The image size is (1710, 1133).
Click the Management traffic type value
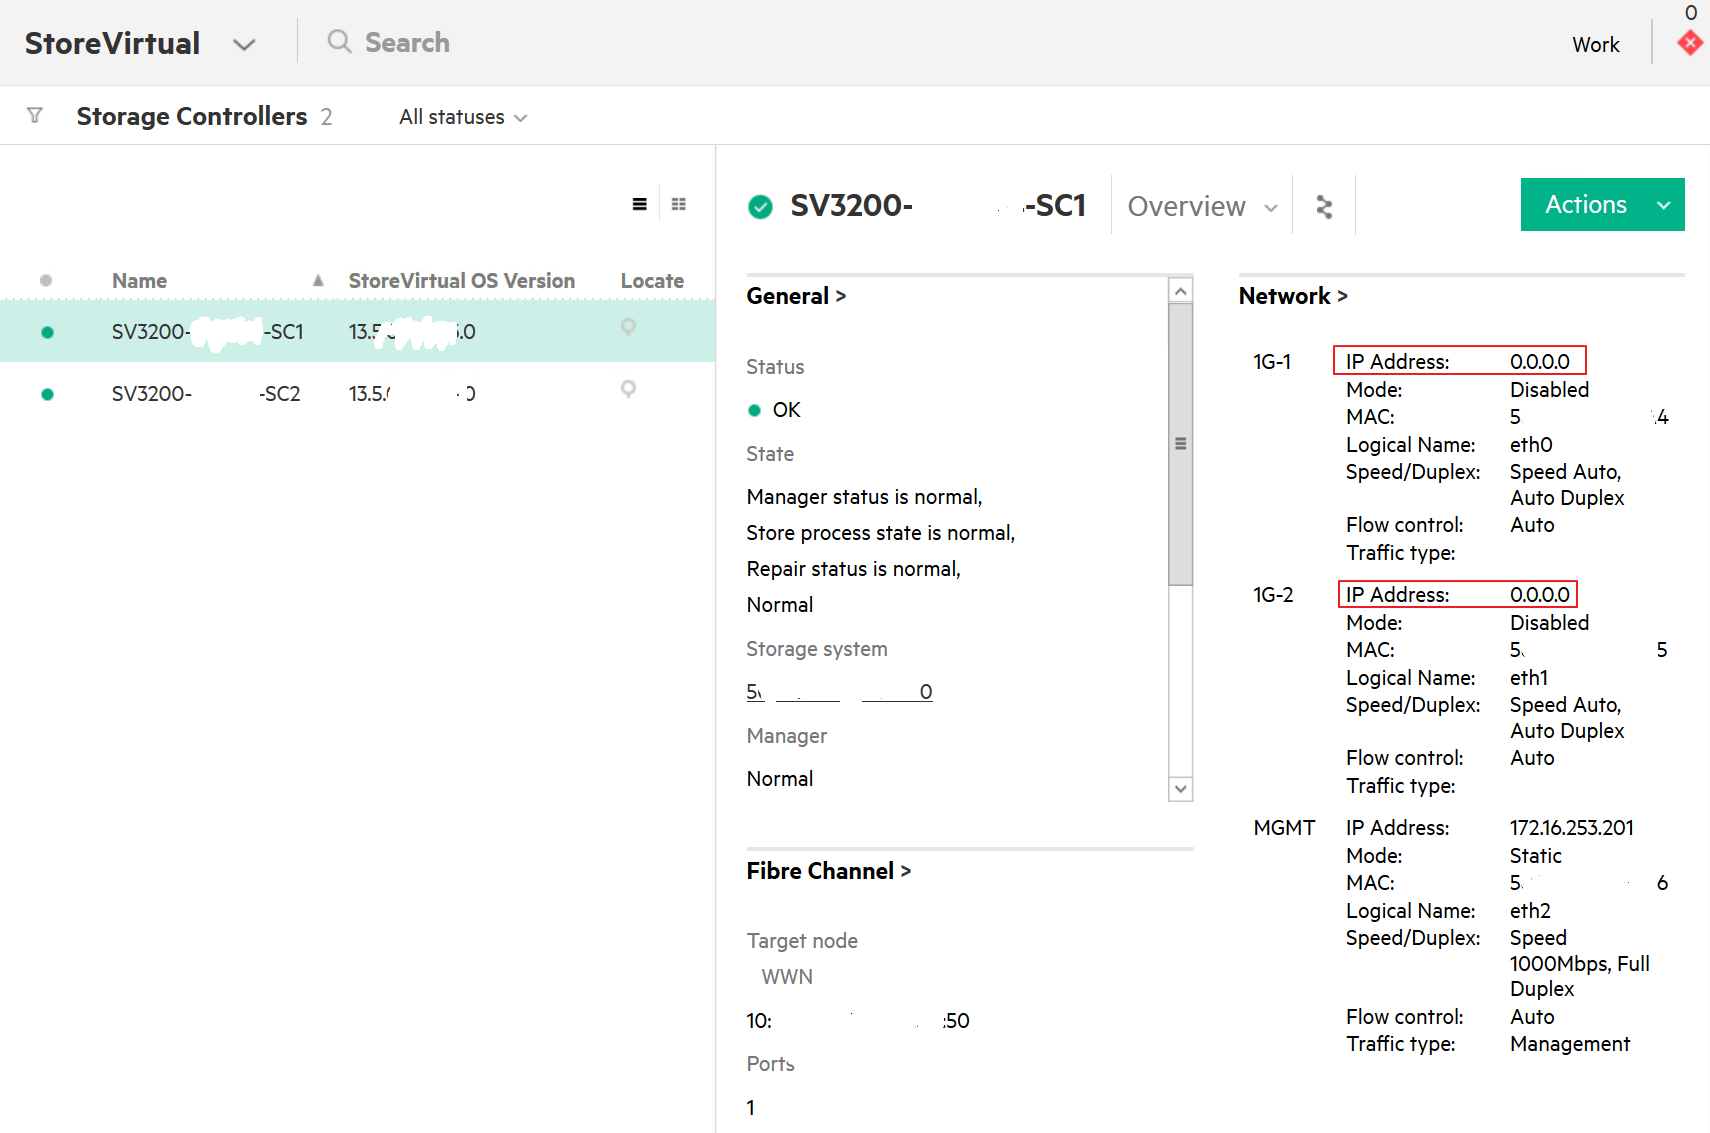click(x=1570, y=1043)
